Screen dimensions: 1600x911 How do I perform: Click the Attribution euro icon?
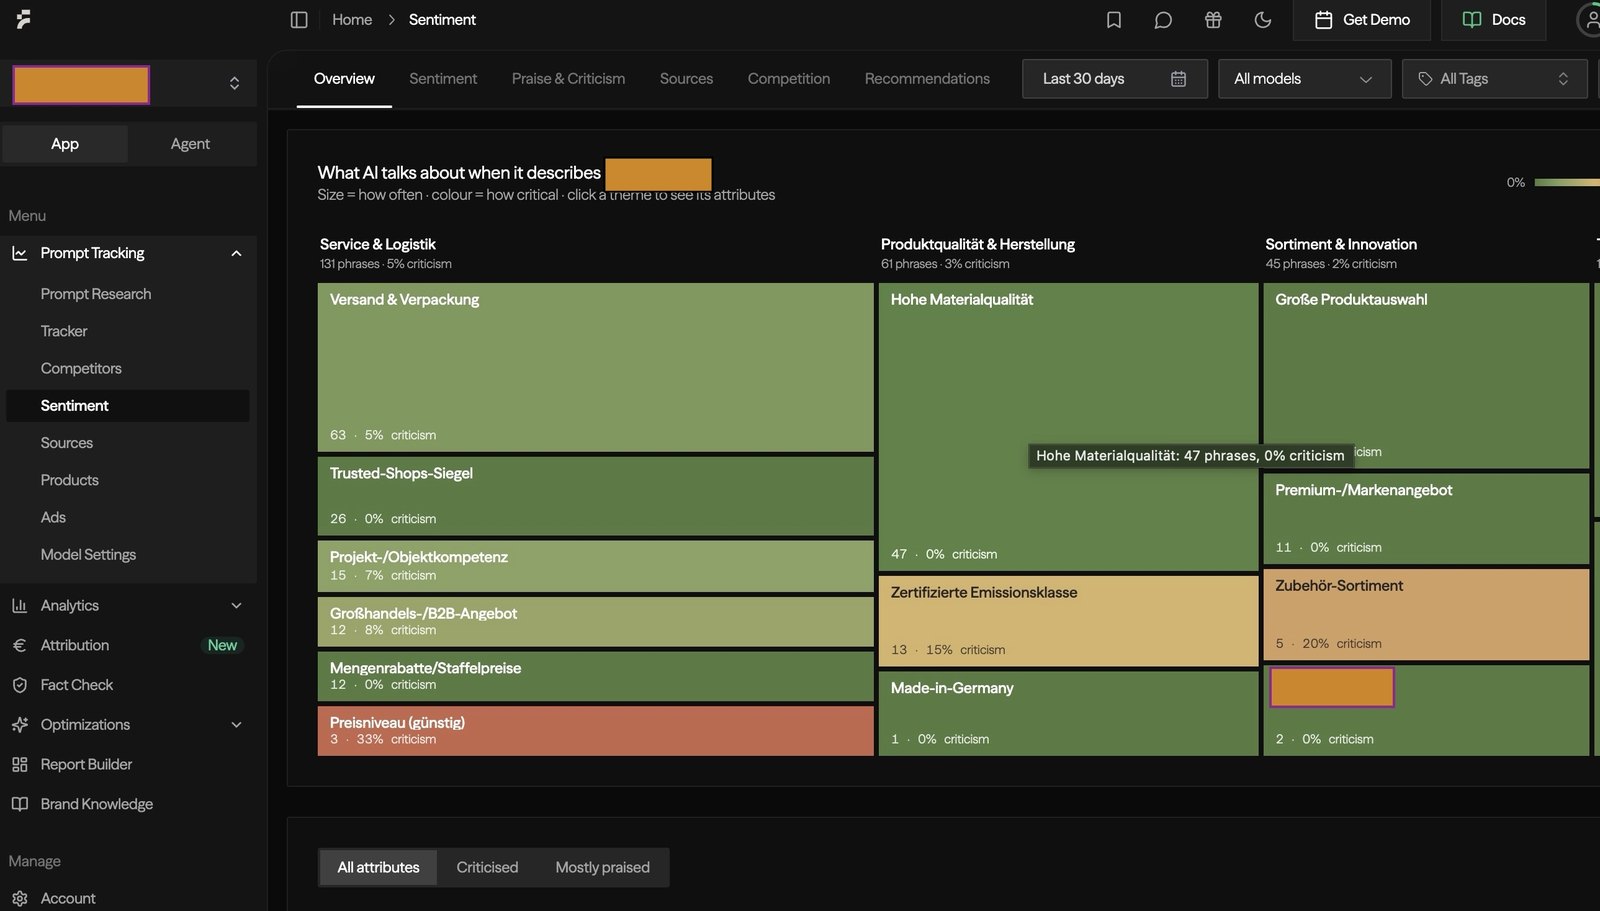19,646
